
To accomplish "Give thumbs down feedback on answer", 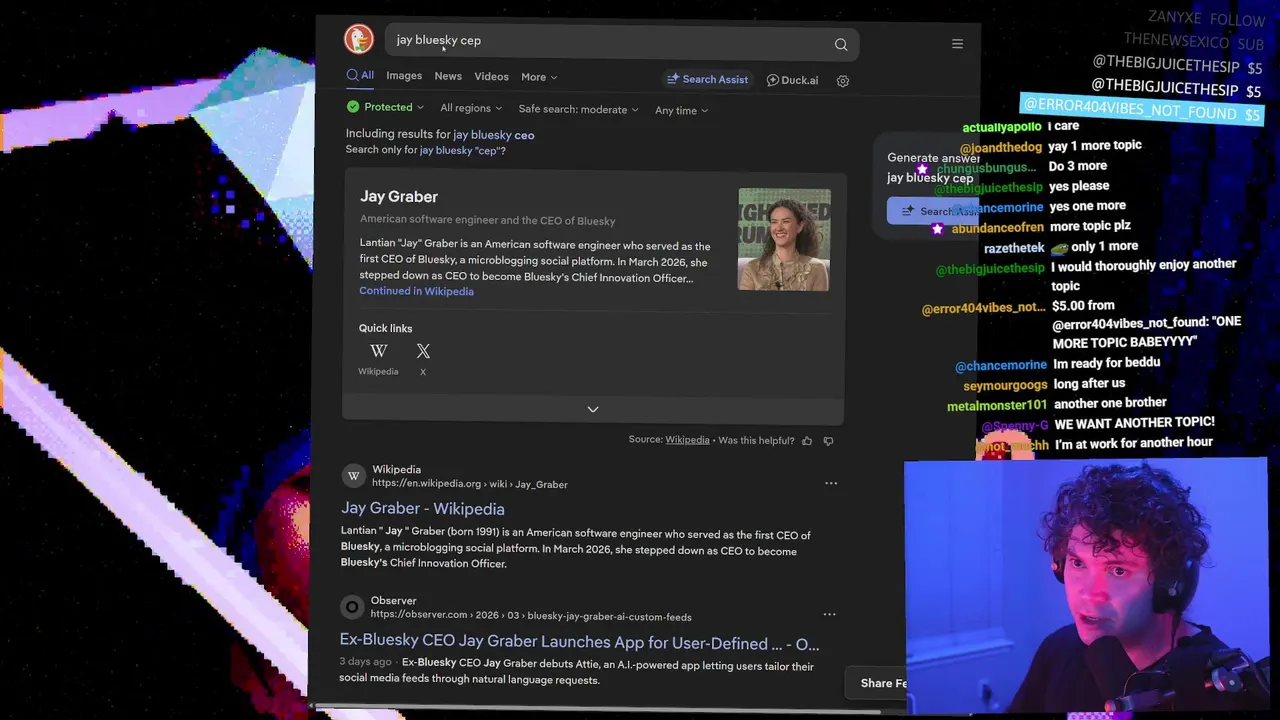I will pyautogui.click(x=828, y=441).
